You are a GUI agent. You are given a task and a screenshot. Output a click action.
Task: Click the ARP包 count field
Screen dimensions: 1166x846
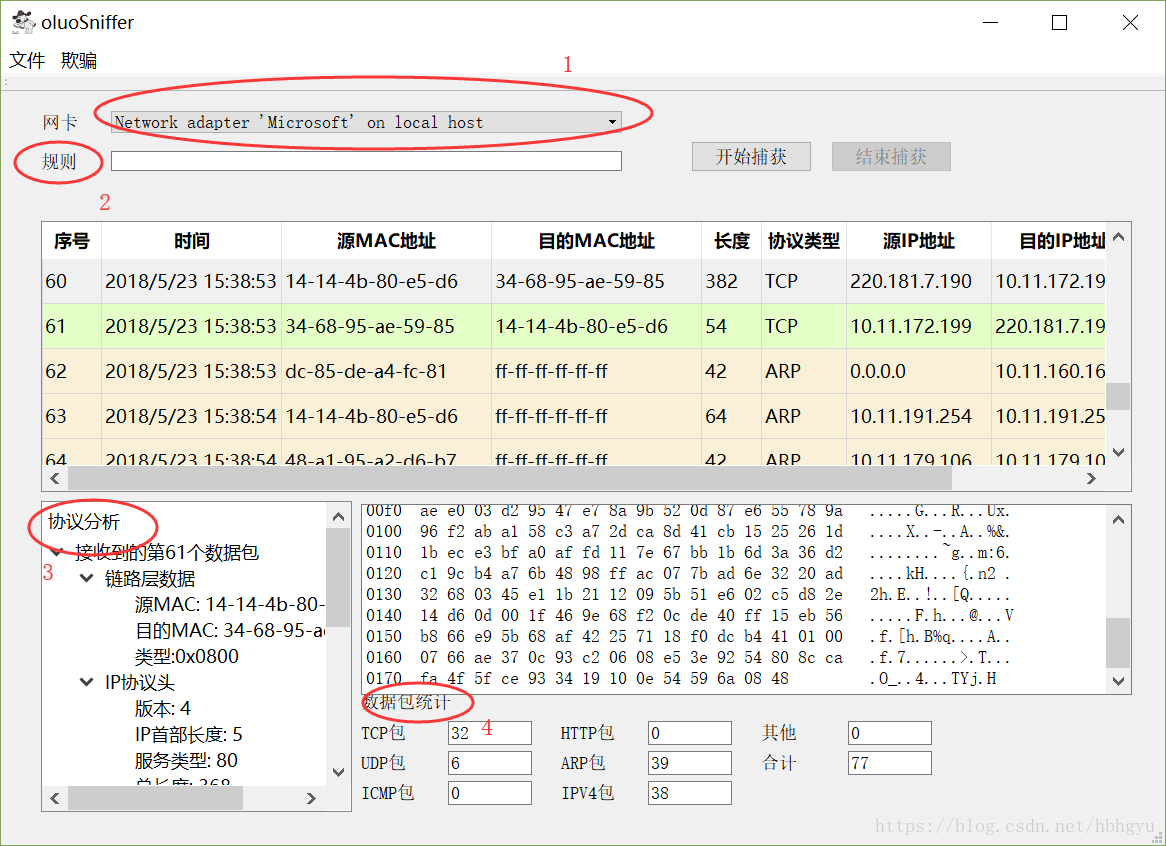point(690,763)
